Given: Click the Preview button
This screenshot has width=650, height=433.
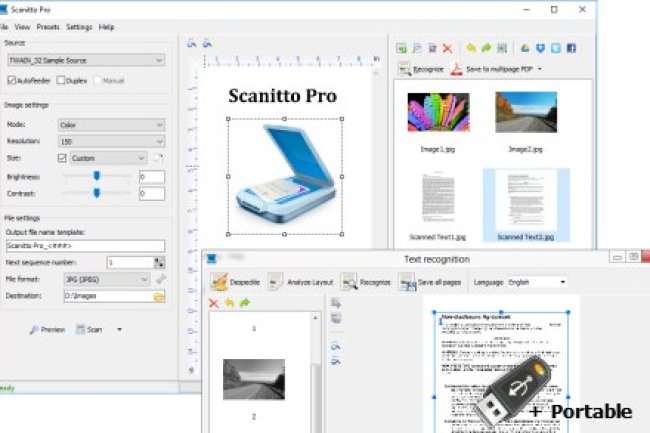Looking at the screenshot, I should coord(48,329).
